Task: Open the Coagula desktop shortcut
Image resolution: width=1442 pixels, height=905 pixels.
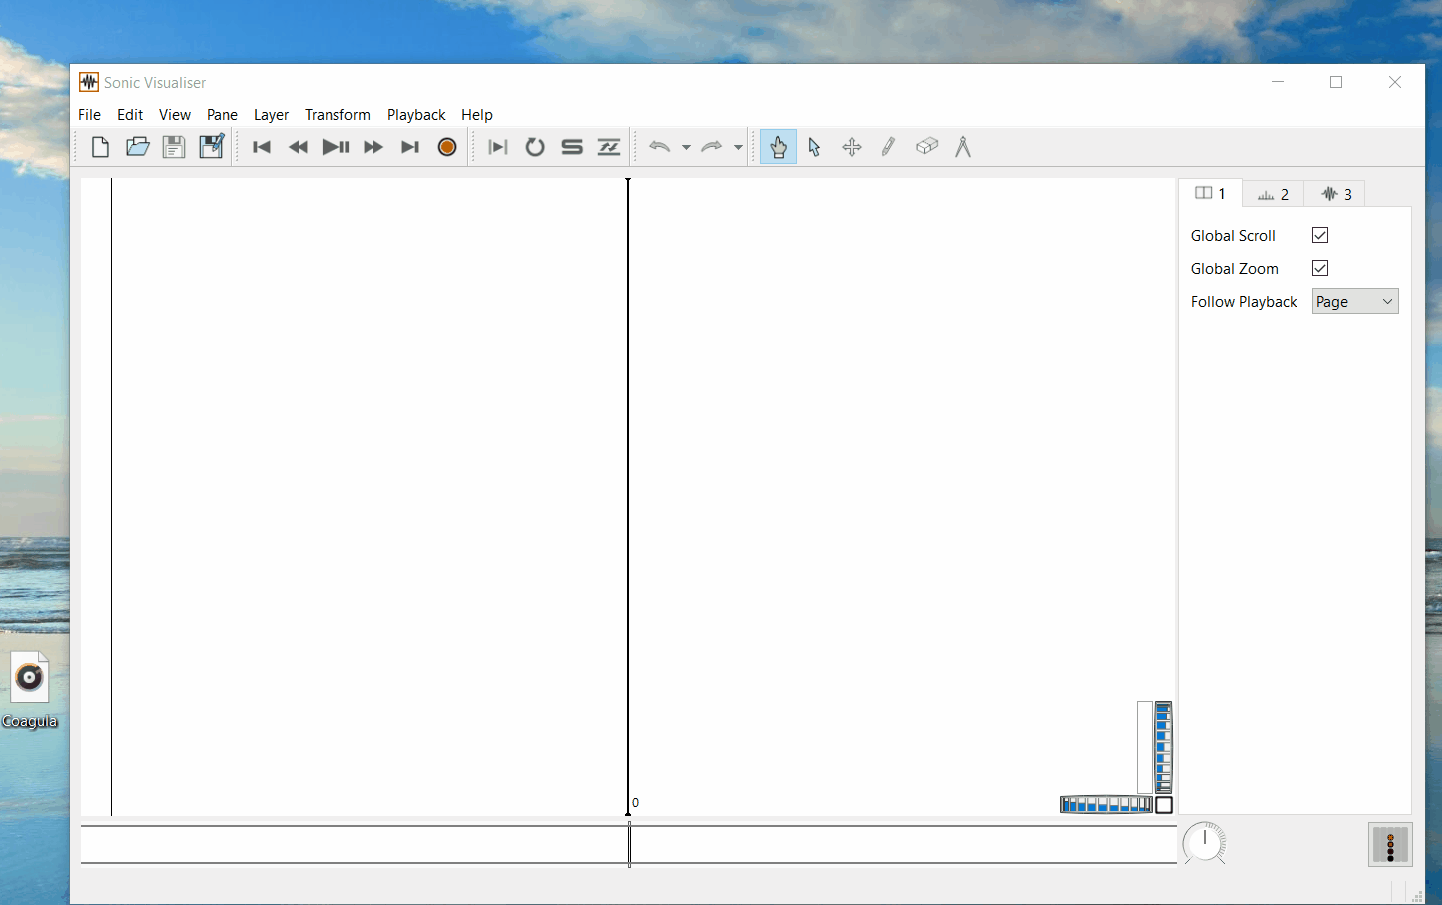Action: click(30, 691)
